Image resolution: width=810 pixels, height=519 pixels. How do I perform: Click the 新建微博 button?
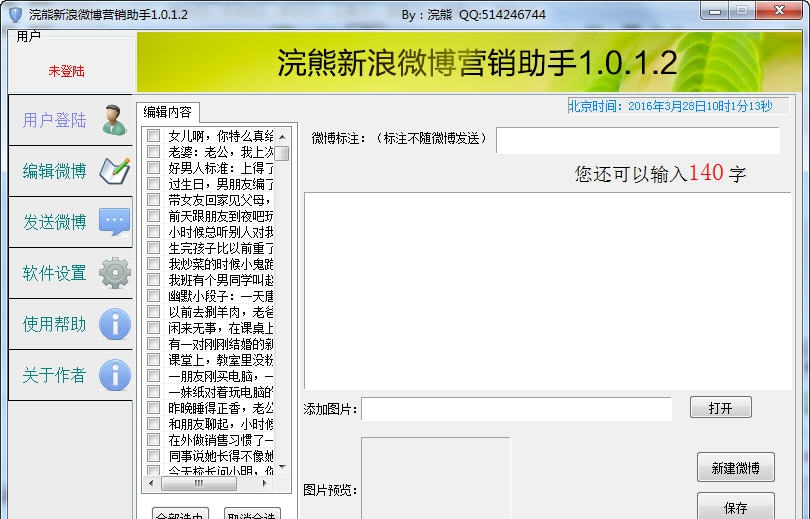(x=736, y=468)
